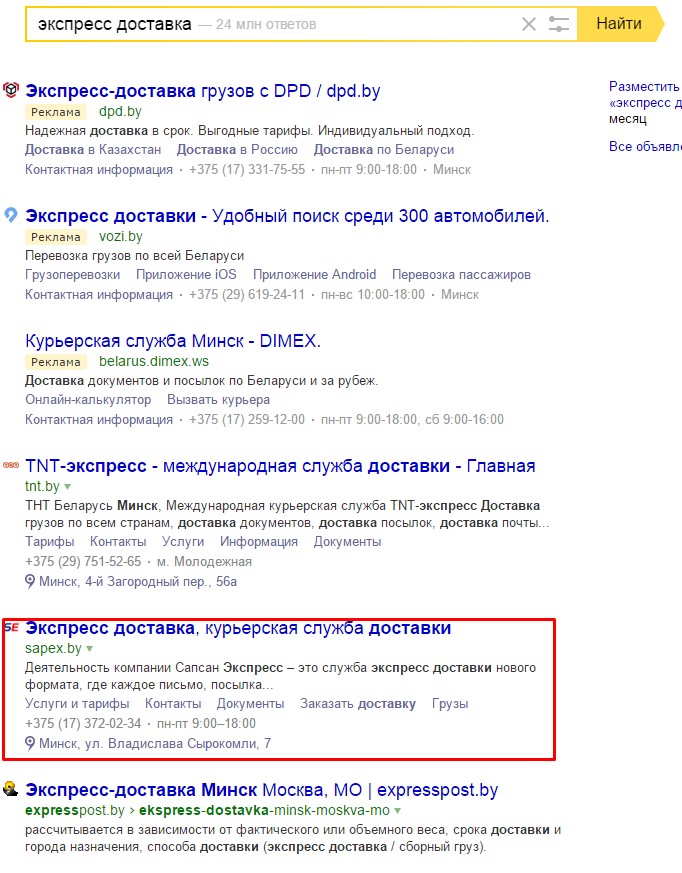Open Экспресс доставки 300 автомобилей result title
The width and height of the screenshot is (682, 873).
pos(287,215)
